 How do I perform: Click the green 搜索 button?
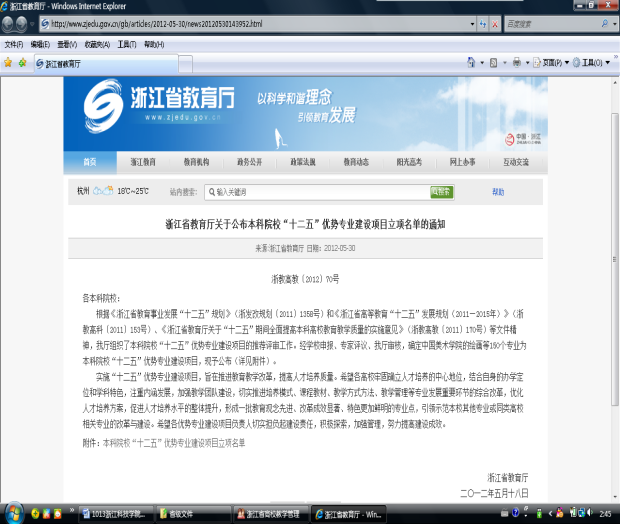coord(441,191)
